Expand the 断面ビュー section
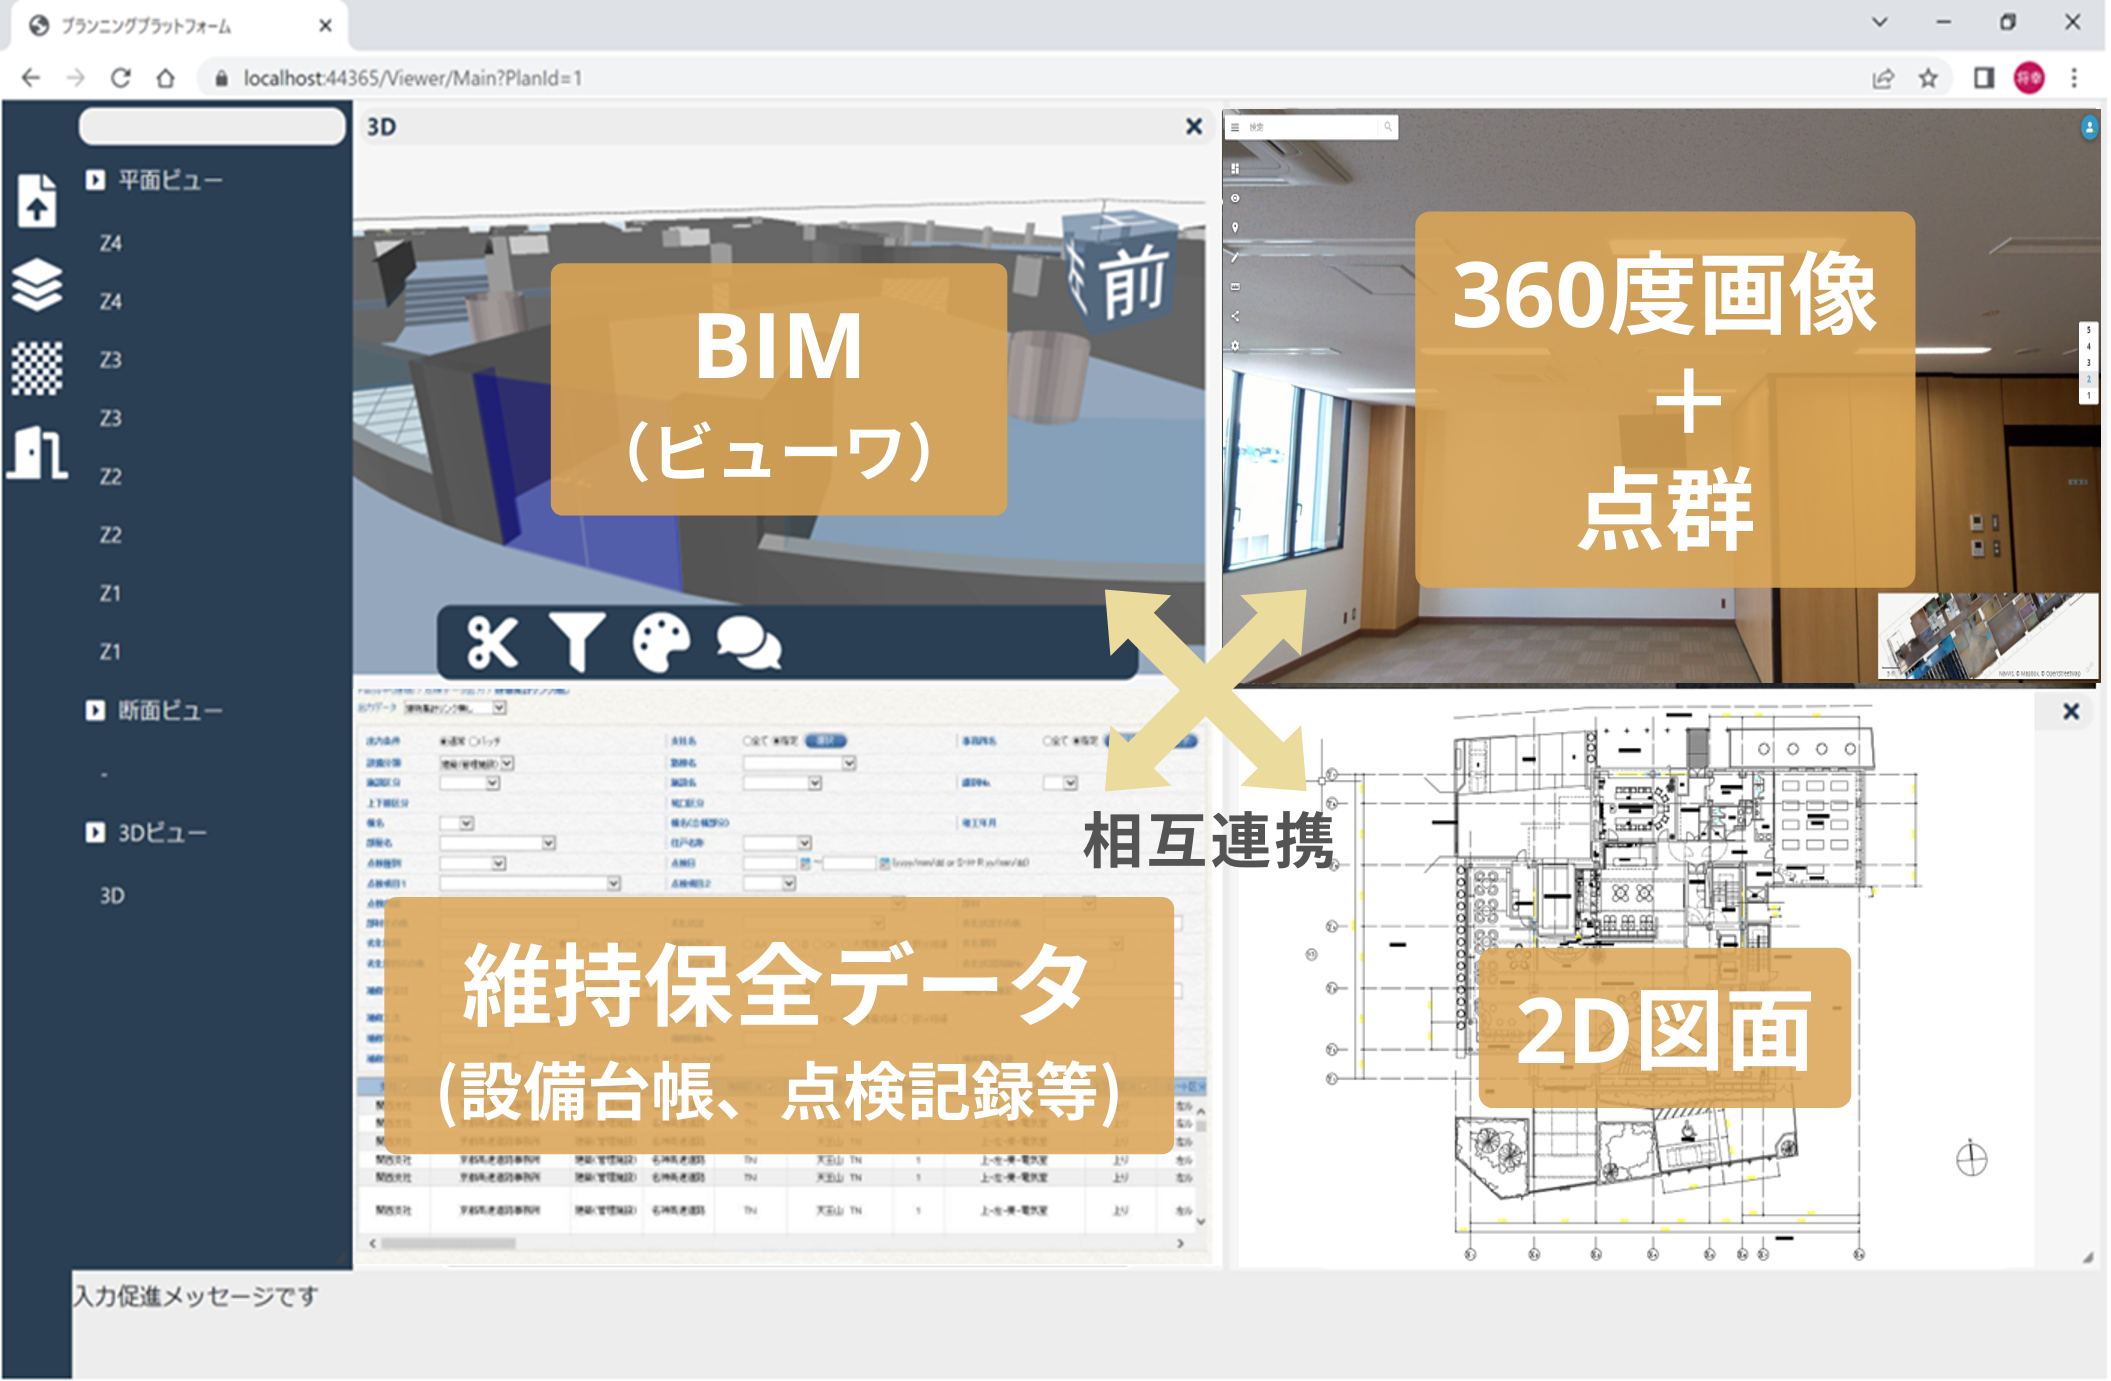 [96, 709]
